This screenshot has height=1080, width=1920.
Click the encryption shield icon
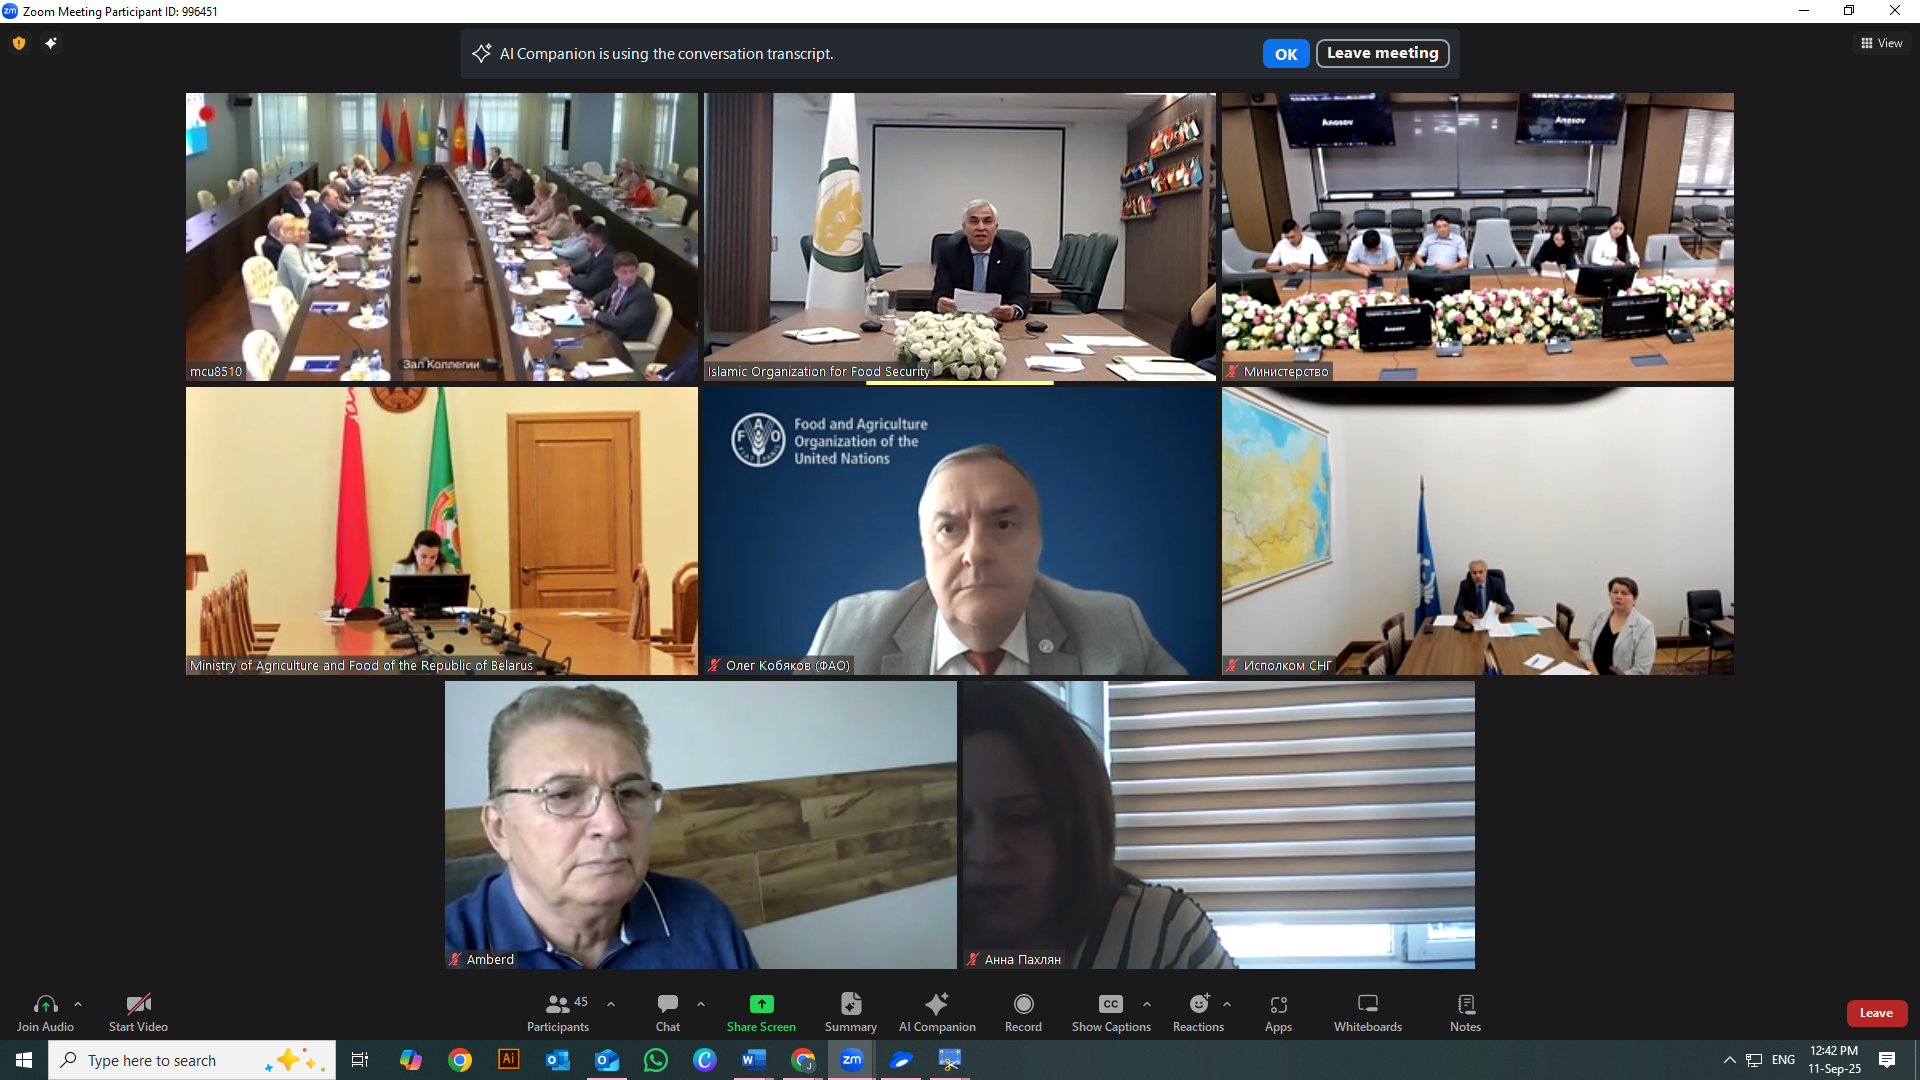coord(19,43)
